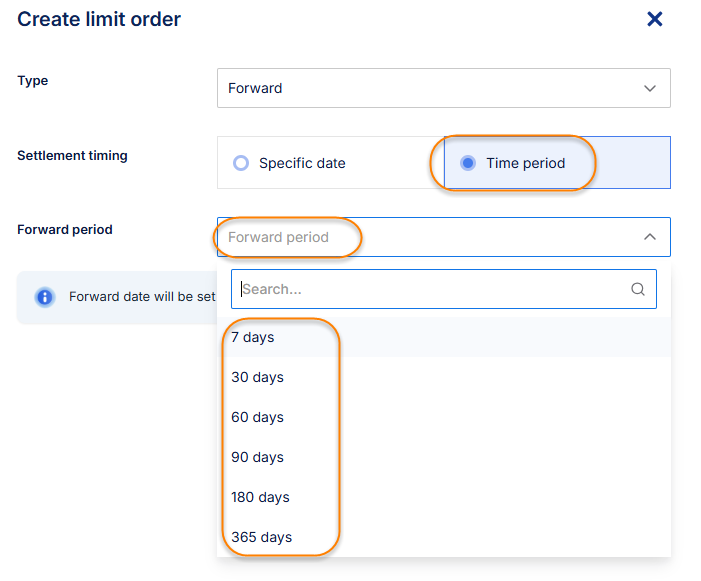Viewport: 701px width, 581px height.
Task: Click the Create limit order title
Action: (x=99, y=19)
